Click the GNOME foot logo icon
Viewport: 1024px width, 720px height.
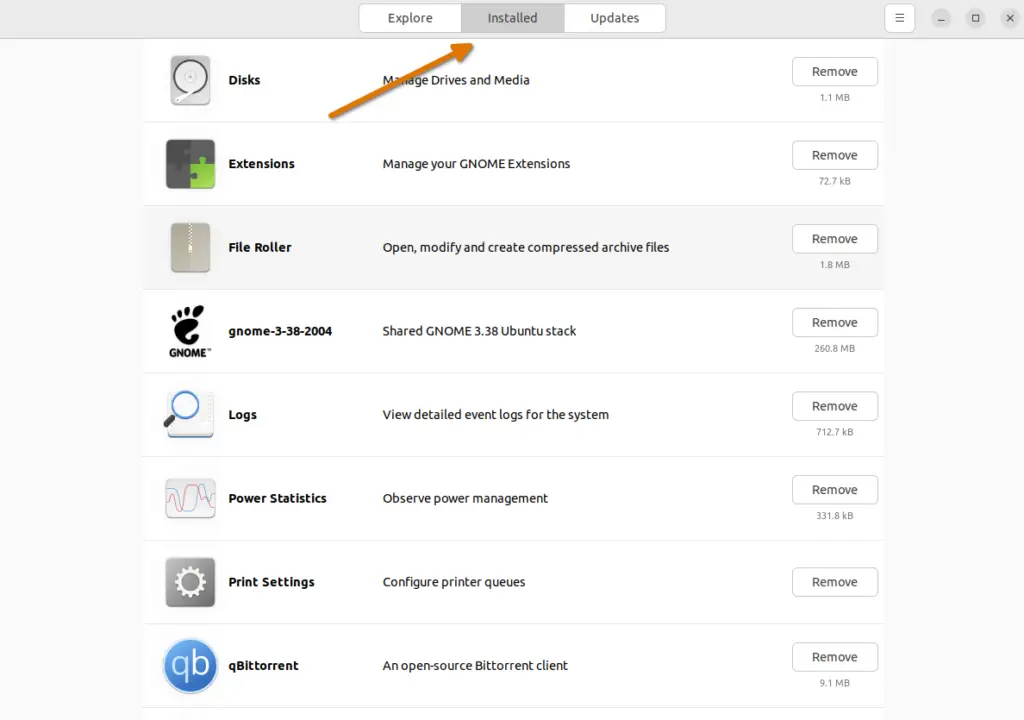click(x=190, y=331)
